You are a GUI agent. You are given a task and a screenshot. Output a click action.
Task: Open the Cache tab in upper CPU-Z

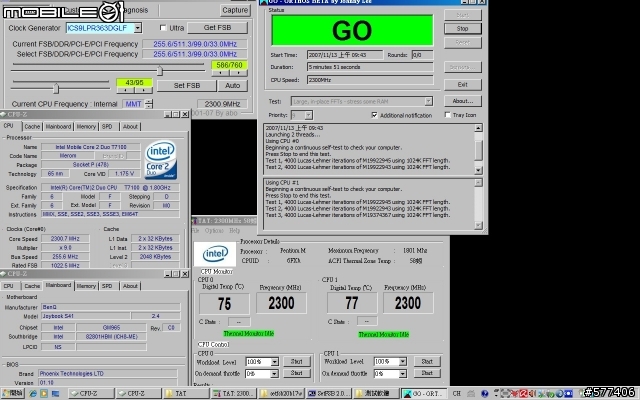(x=32, y=127)
